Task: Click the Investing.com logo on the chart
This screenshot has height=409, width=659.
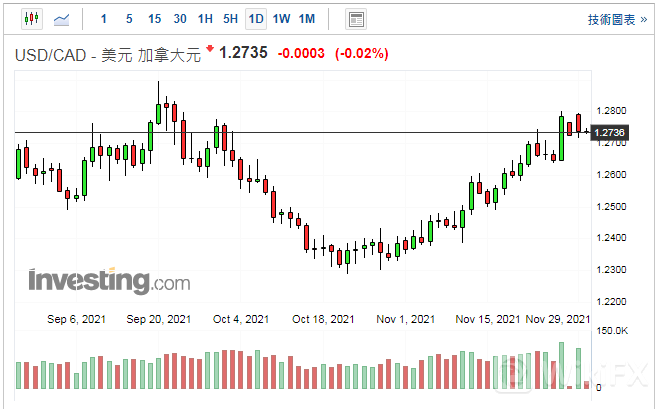Action: pos(109,280)
